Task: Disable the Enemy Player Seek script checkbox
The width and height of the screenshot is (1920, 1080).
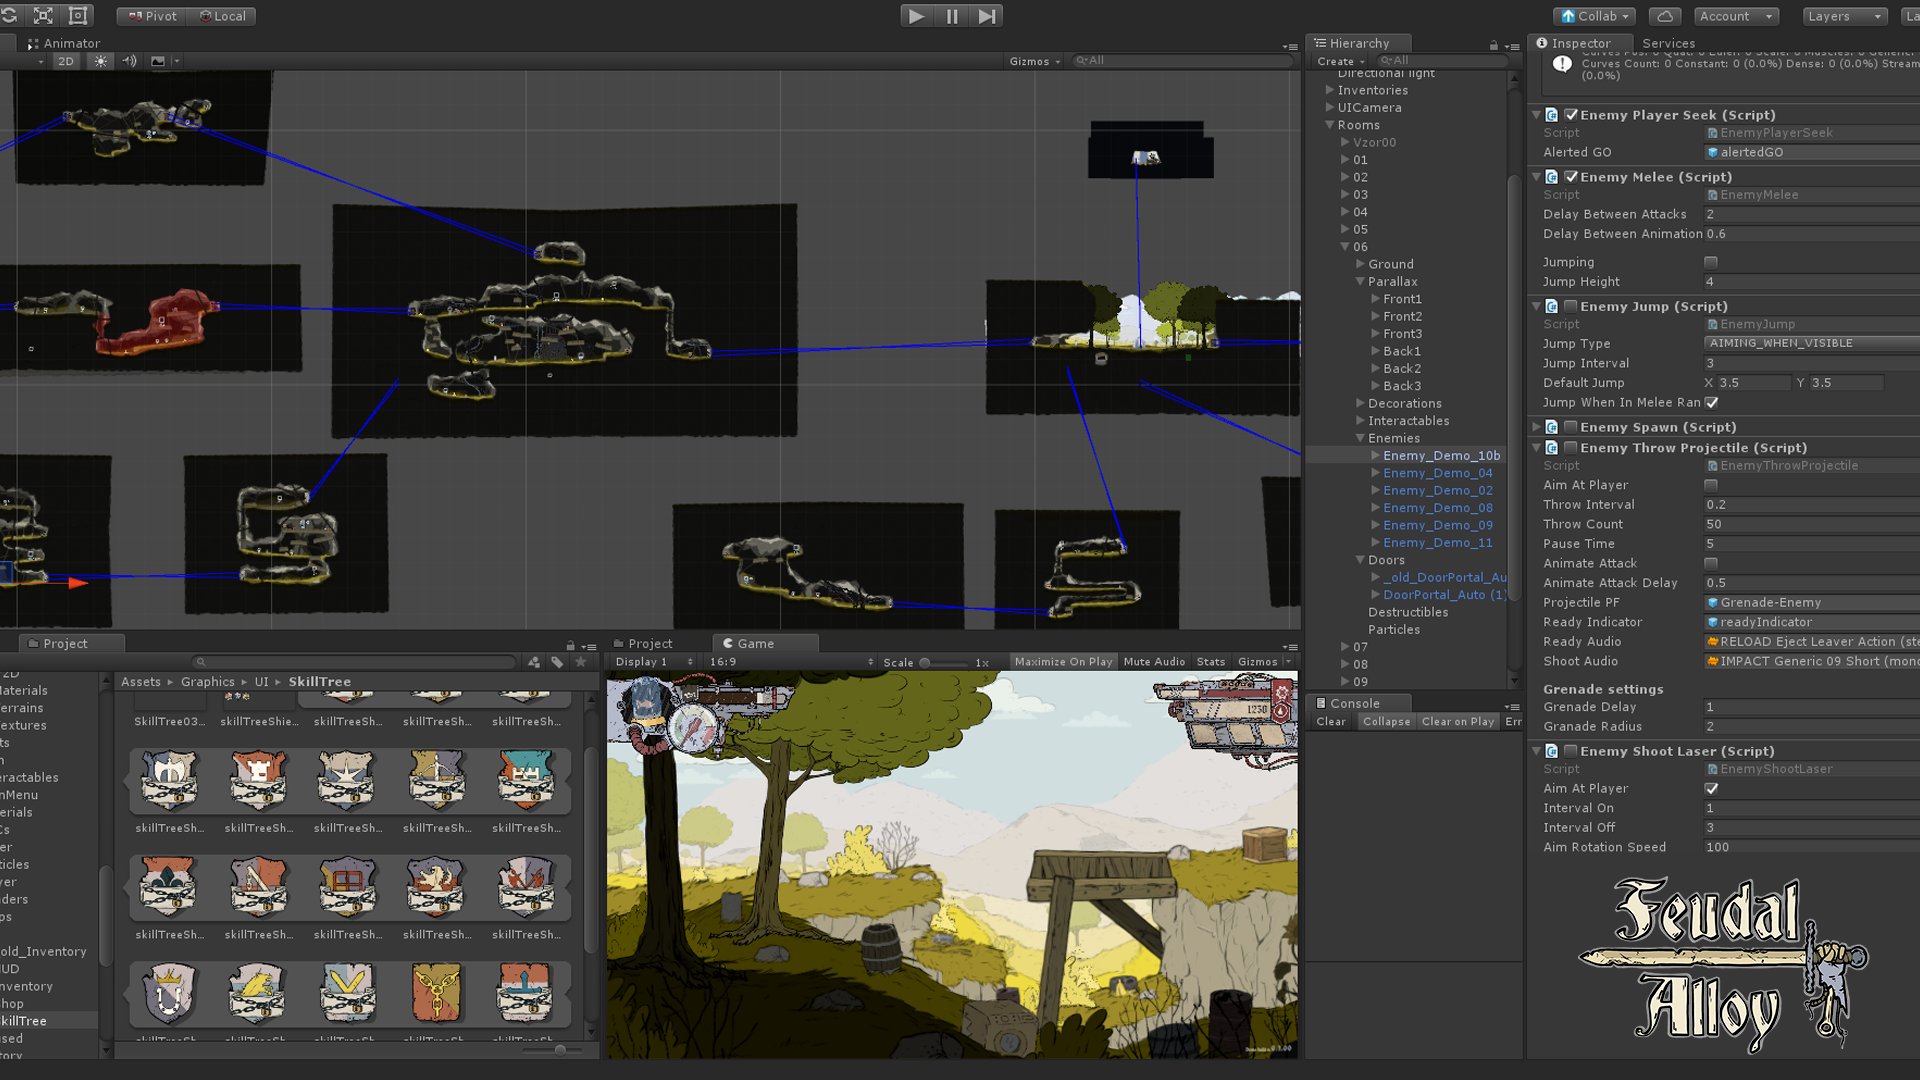Action: point(1571,115)
